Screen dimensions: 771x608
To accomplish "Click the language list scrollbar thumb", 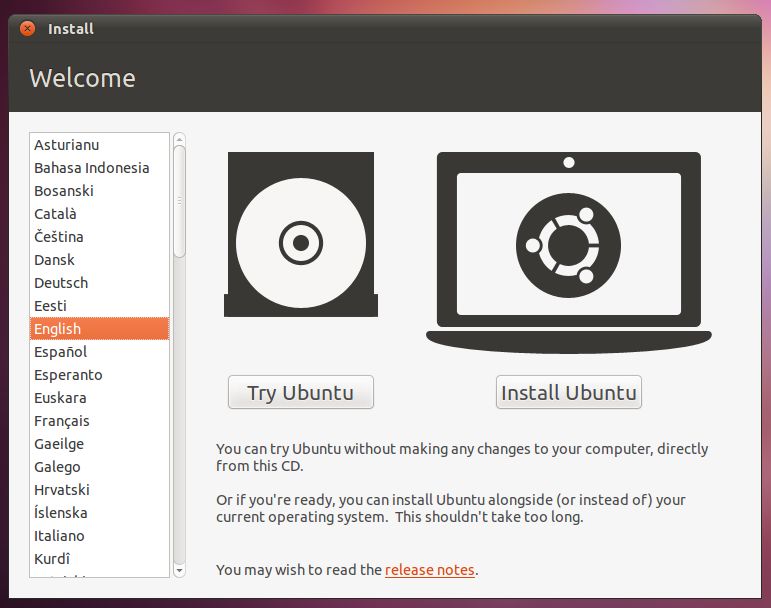I will (x=179, y=201).
